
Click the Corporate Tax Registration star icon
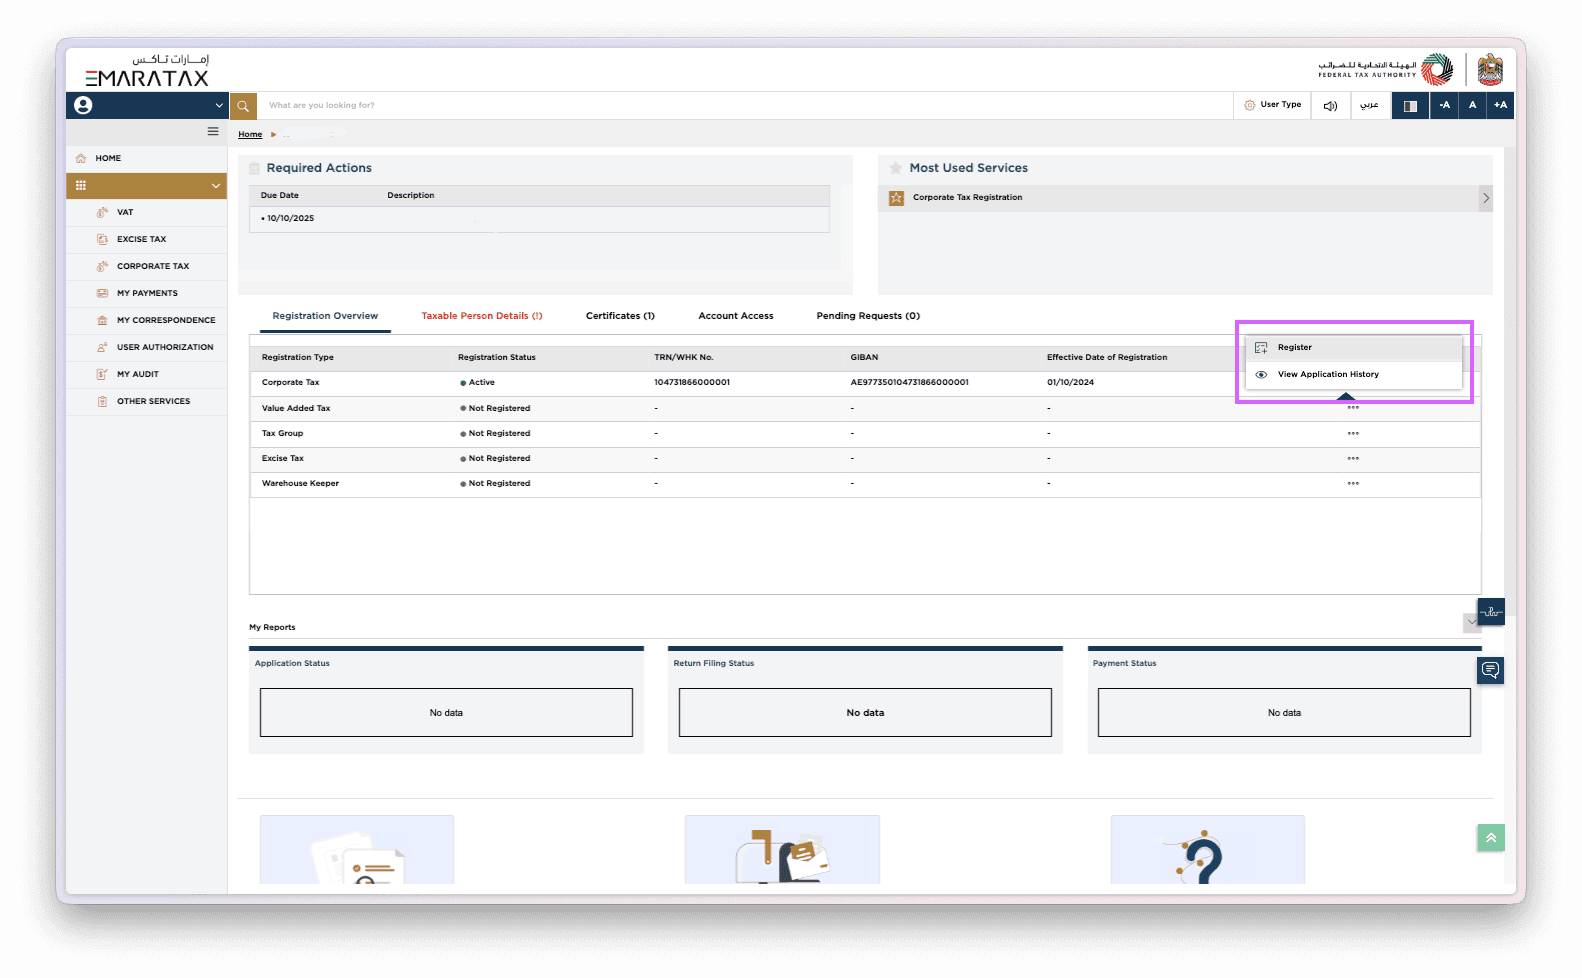896,198
